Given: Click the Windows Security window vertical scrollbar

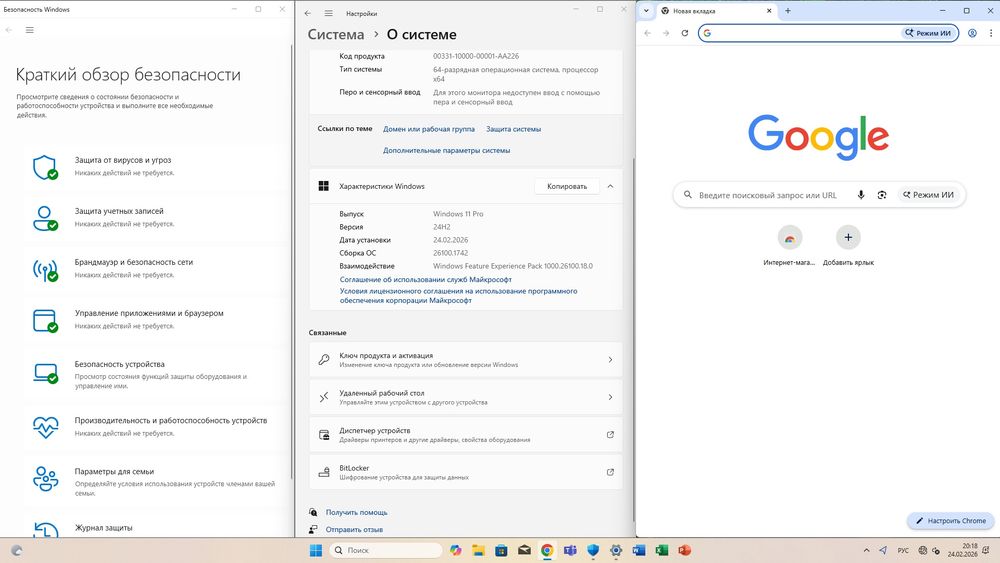Looking at the screenshot, I should [292, 261].
